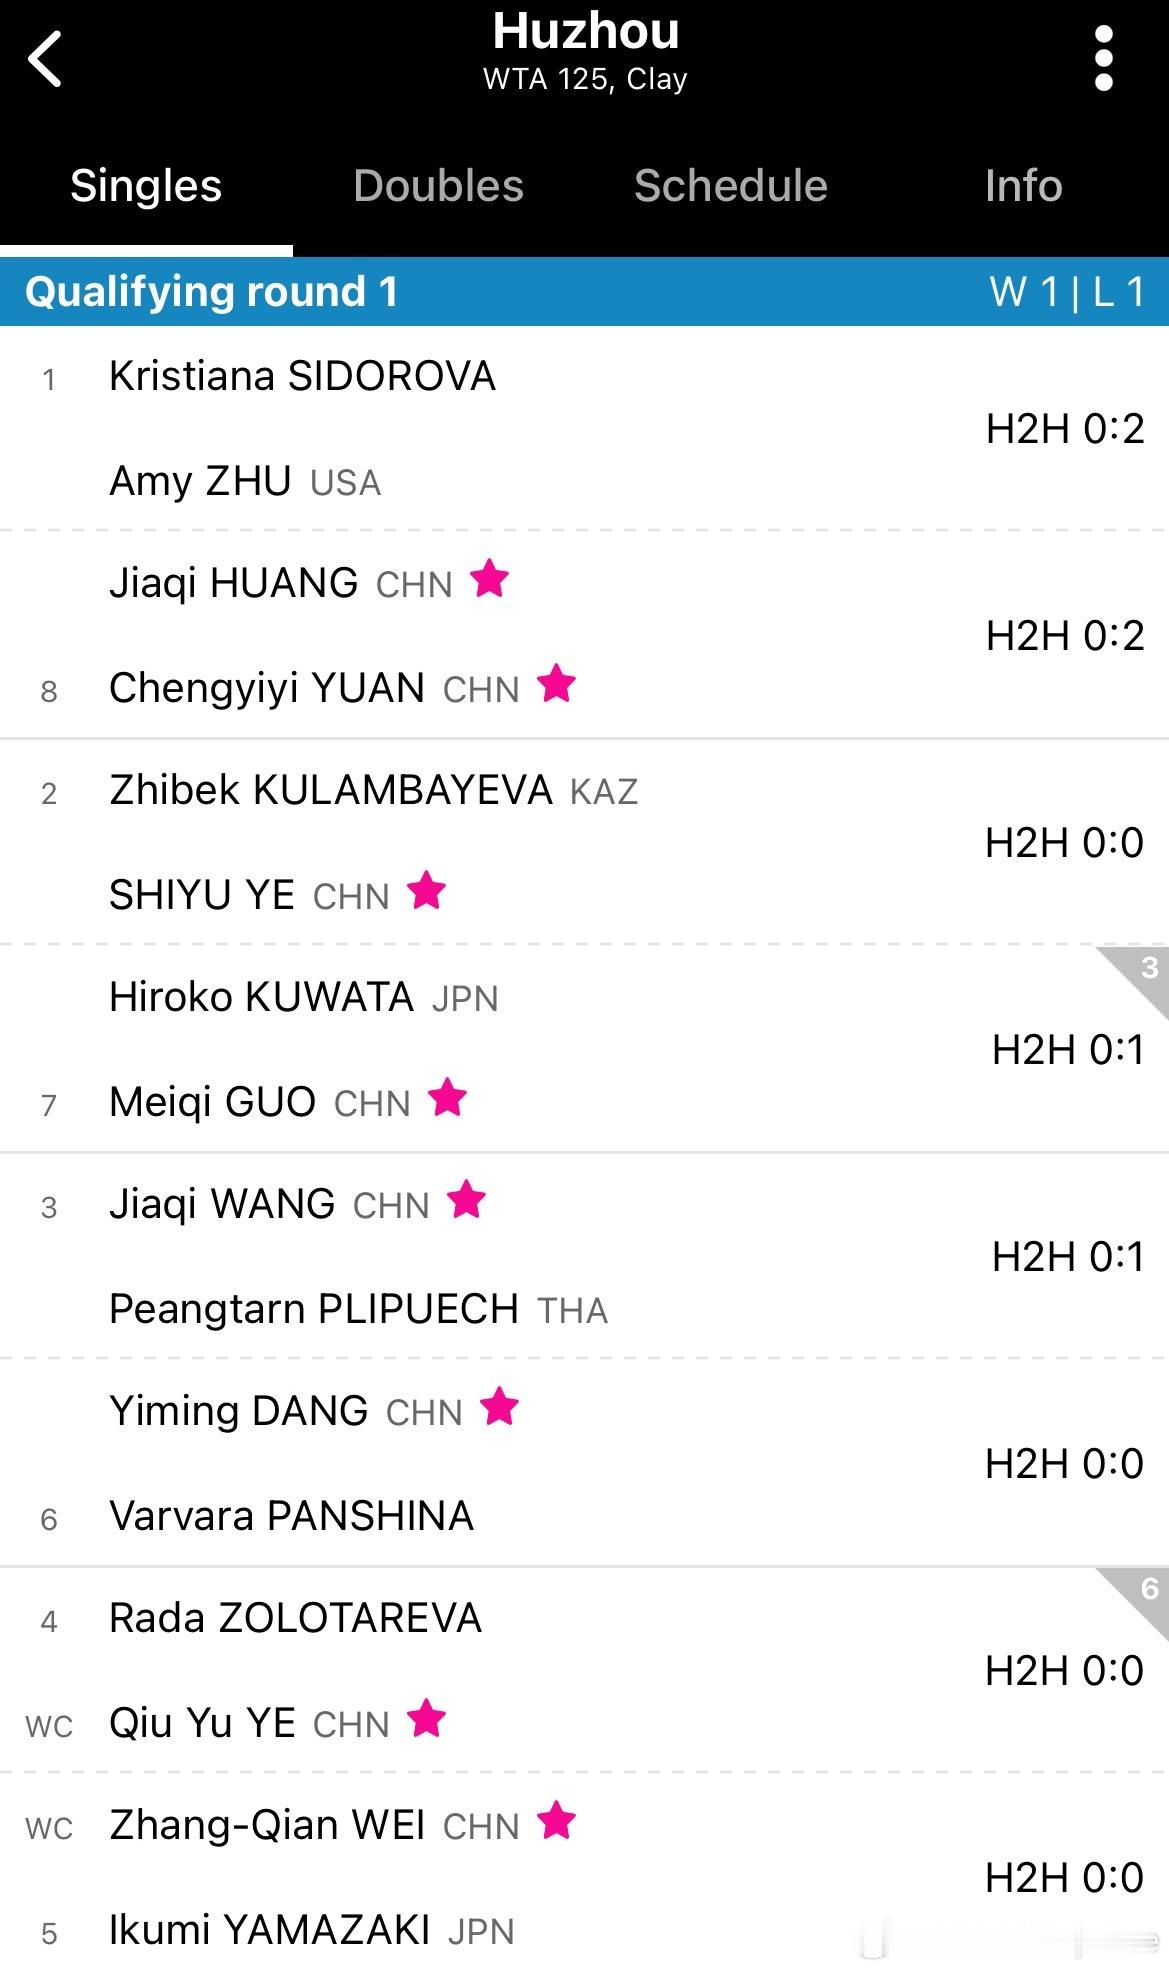Tap the star icon beside Meiqi GUO
1169x1971 pixels.
click(448, 1096)
